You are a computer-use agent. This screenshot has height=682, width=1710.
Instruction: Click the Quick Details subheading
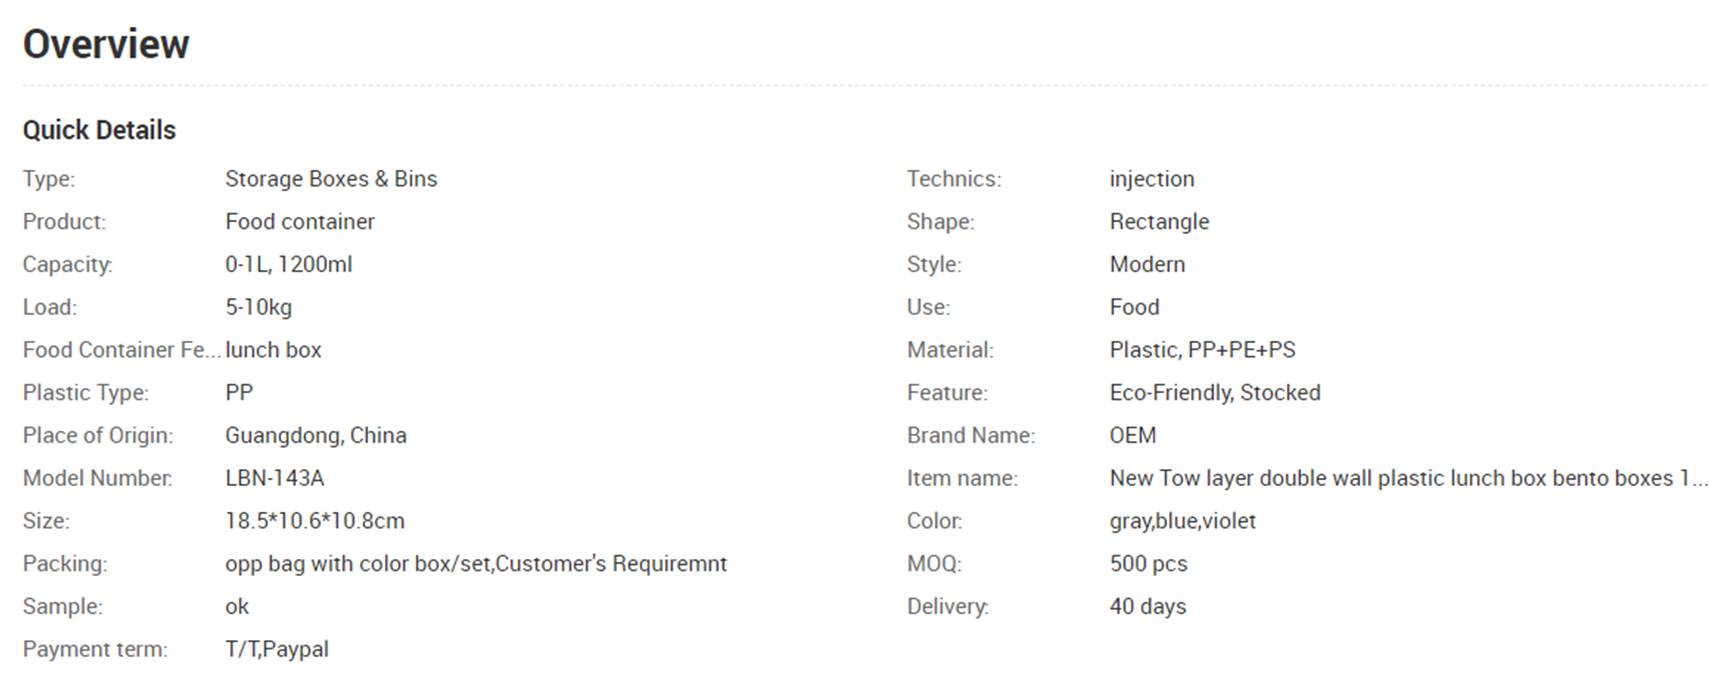(x=99, y=130)
